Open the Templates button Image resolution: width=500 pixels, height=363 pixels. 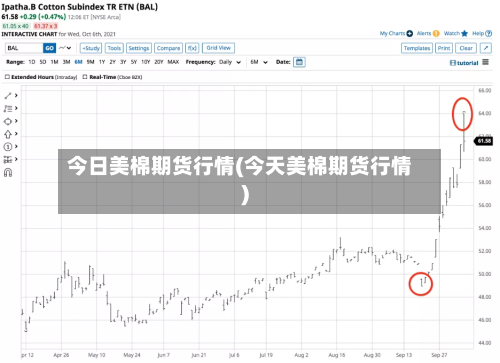(x=417, y=48)
